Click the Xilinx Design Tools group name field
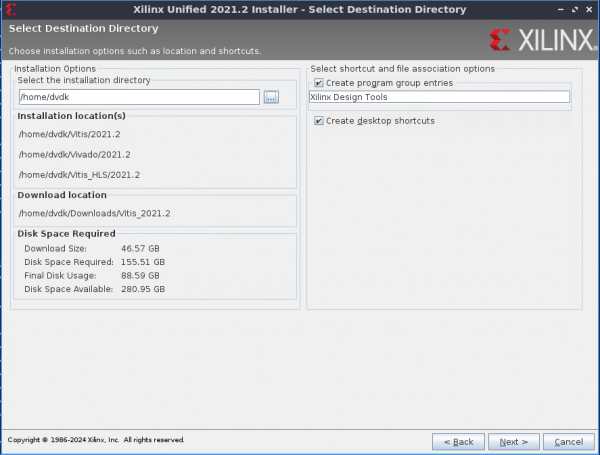The width and height of the screenshot is (600, 455). pos(438,97)
